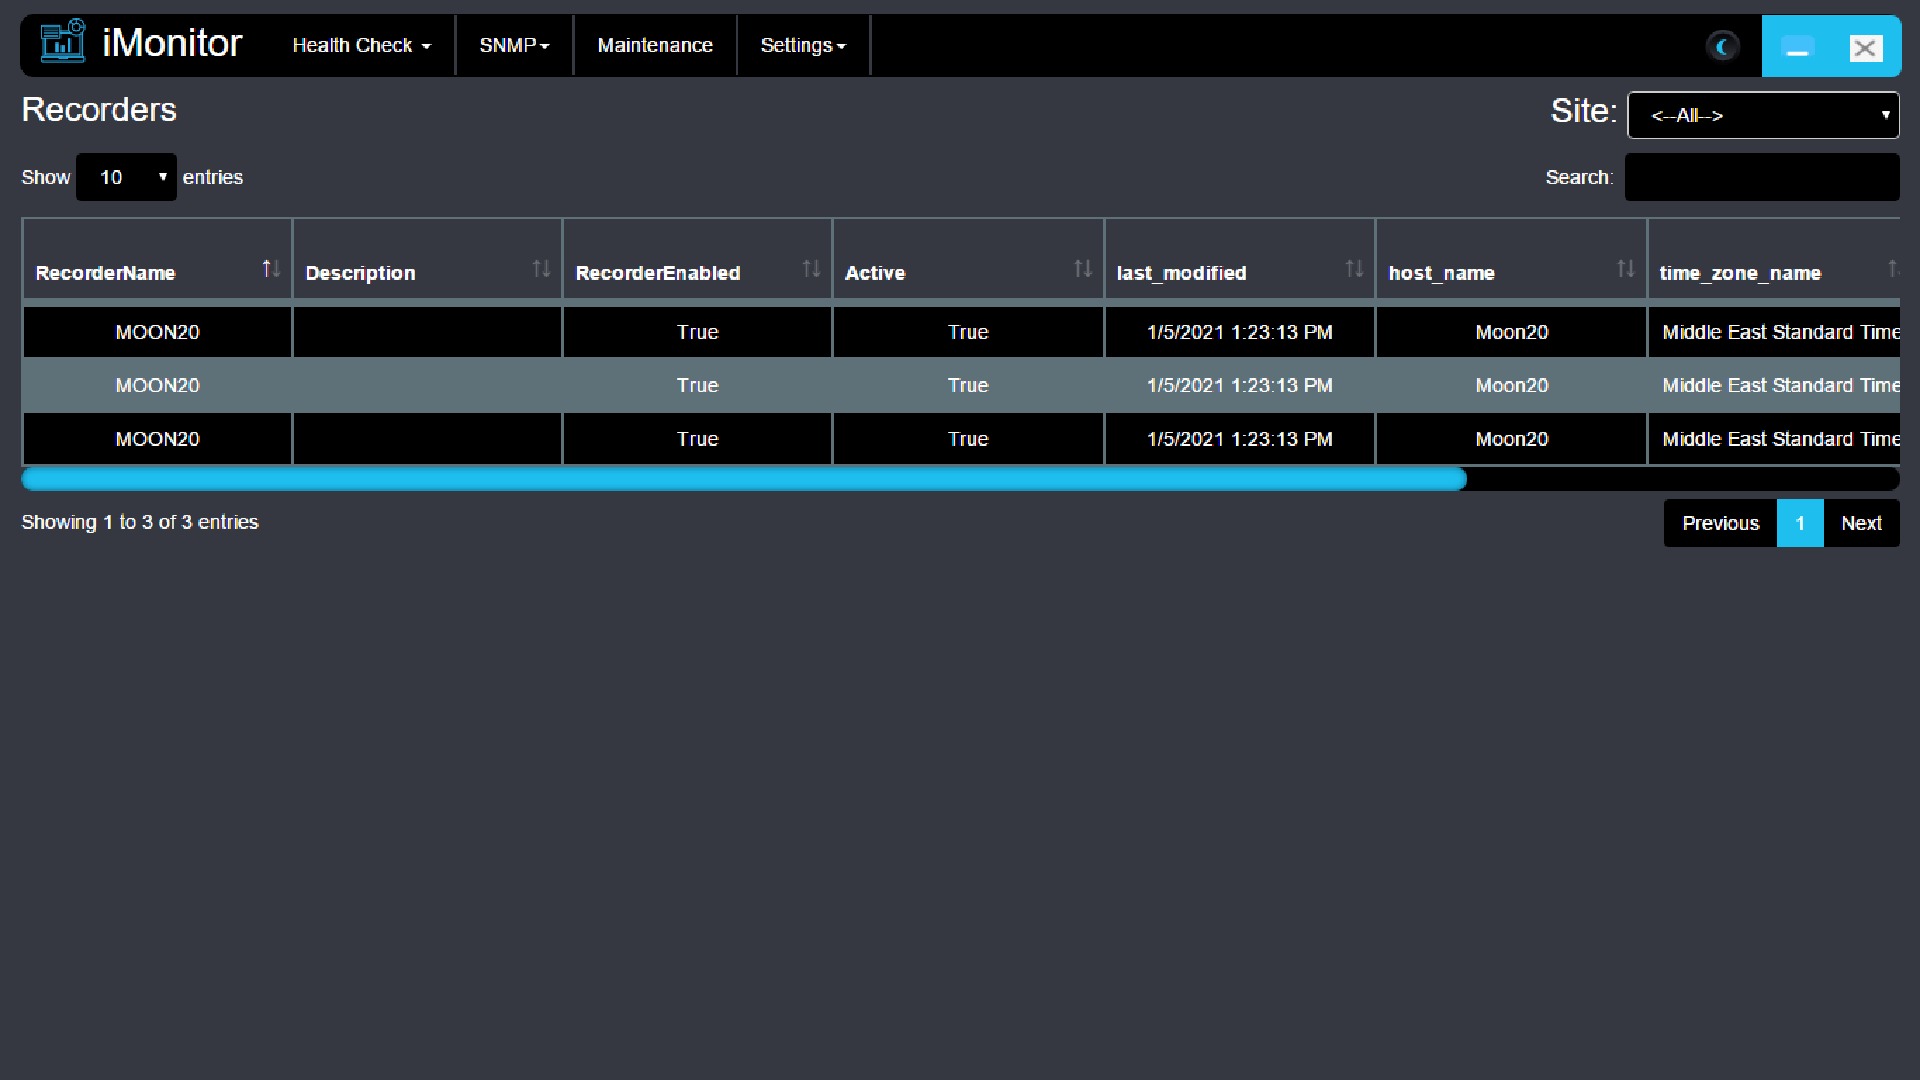Click the Active header text
Viewport: 1920px width, 1080px height.
(875, 273)
